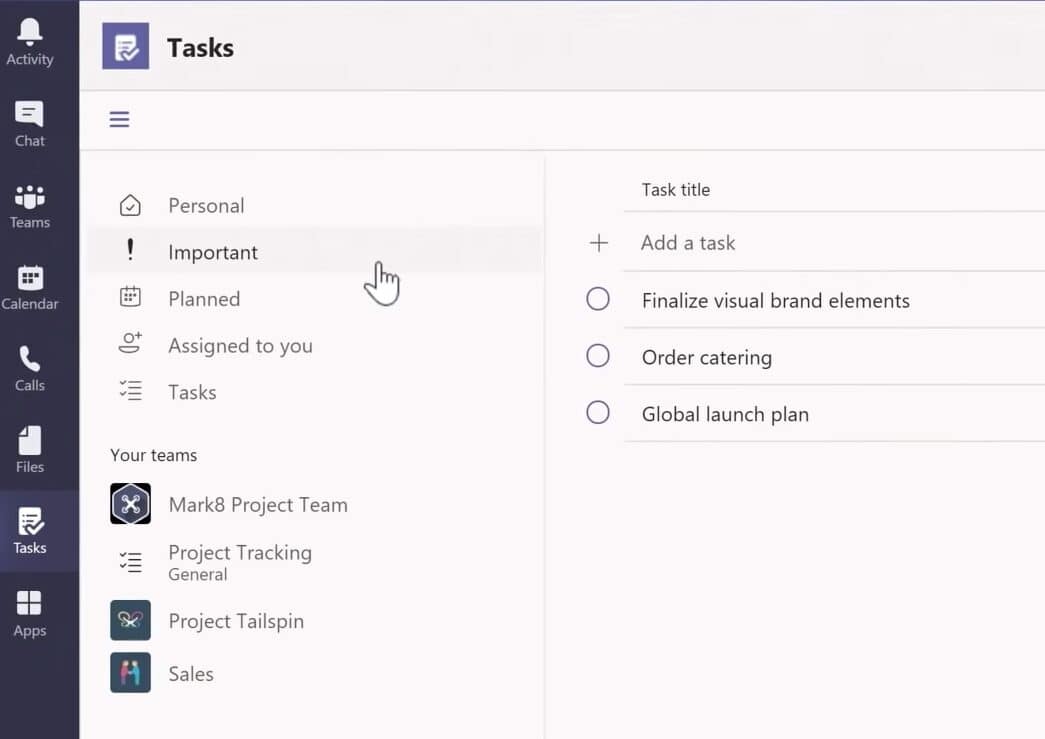Collapse the hamburger navigation menu
Viewport: 1045px width, 739px height.
point(120,120)
